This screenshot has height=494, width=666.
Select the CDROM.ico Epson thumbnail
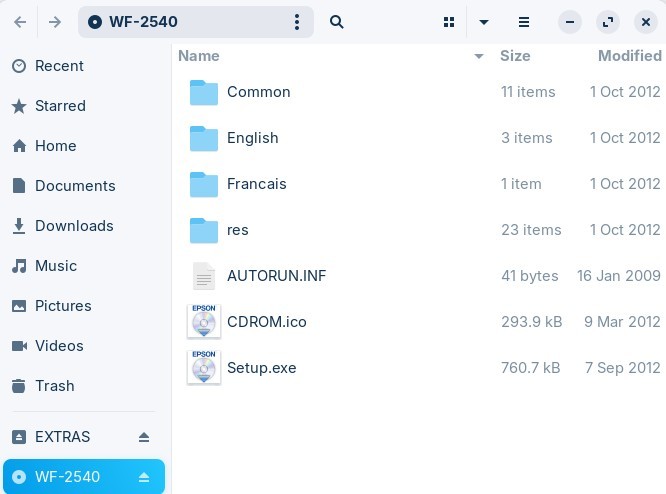204,322
